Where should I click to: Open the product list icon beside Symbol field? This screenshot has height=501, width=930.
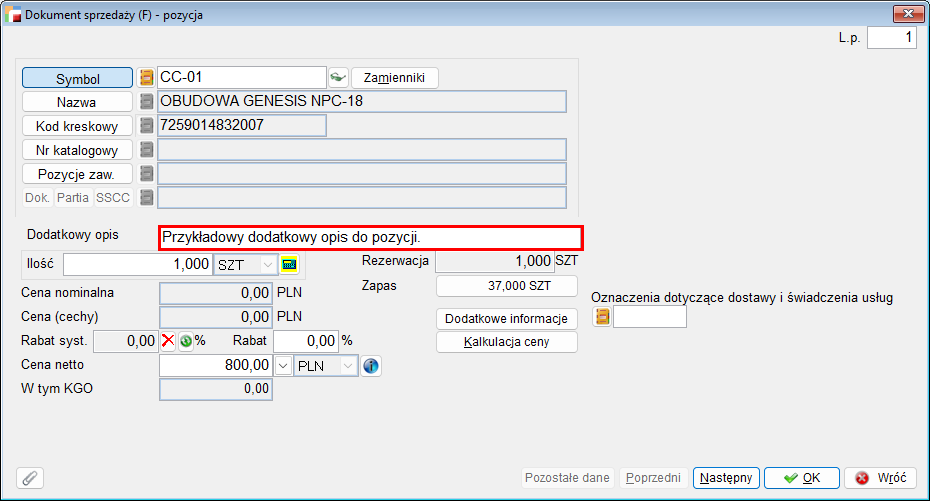point(147,77)
